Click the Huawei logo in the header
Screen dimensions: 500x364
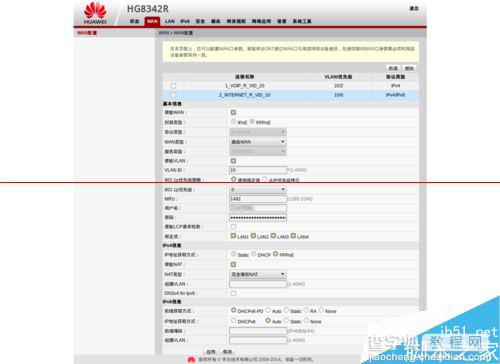click(95, 13)
